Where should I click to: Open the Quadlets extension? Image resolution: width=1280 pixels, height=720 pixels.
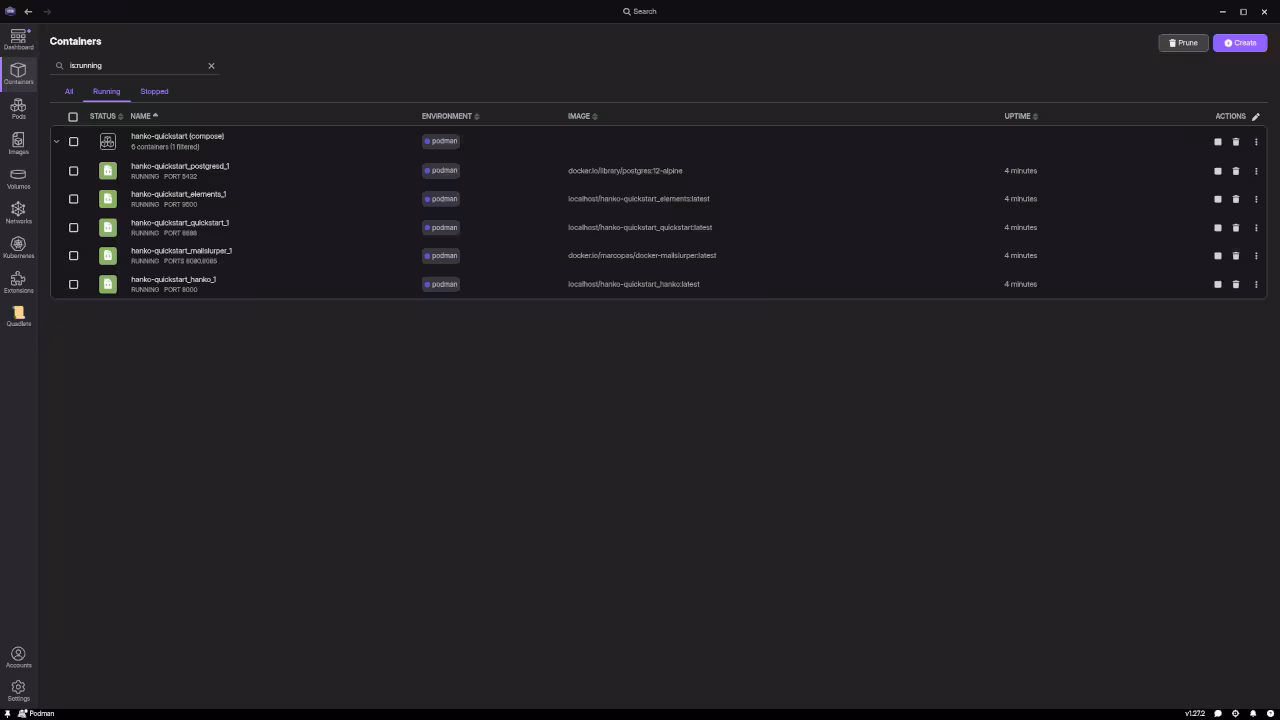pyautogui.click(x=18, y=317)
